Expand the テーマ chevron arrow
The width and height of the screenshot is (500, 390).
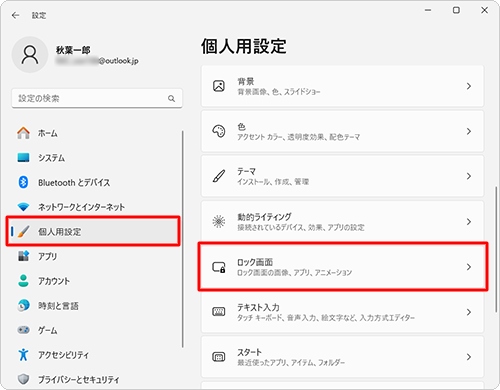[x=469, y=176]
